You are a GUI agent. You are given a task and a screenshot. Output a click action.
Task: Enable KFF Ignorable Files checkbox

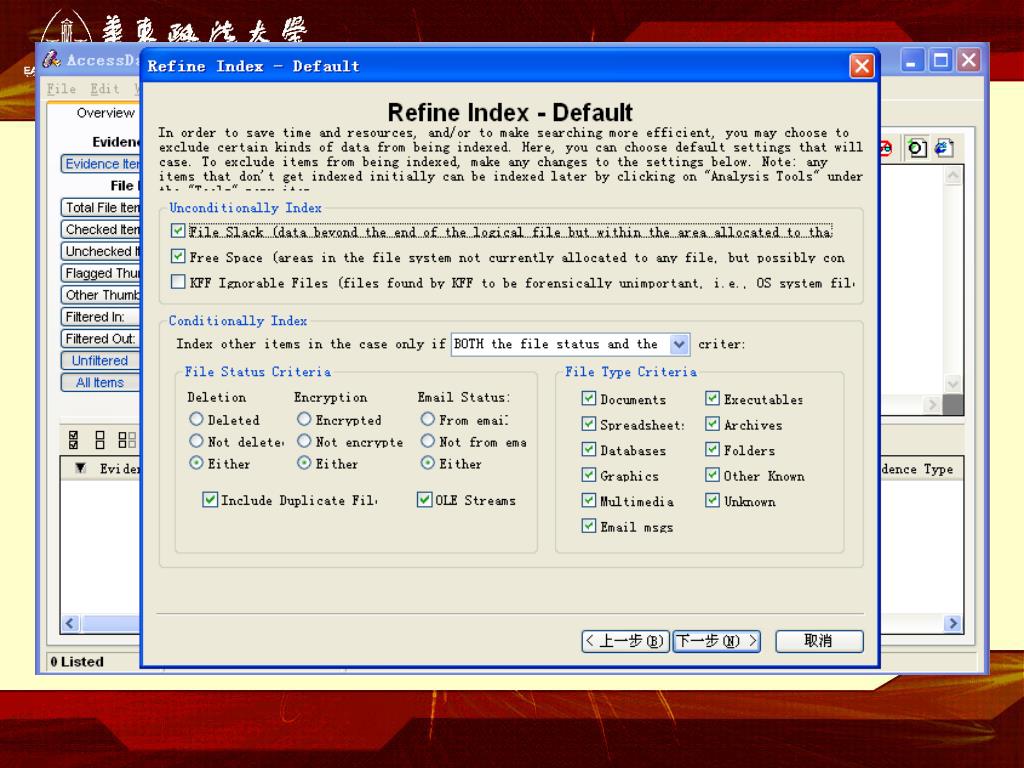(x=178, y=281)
